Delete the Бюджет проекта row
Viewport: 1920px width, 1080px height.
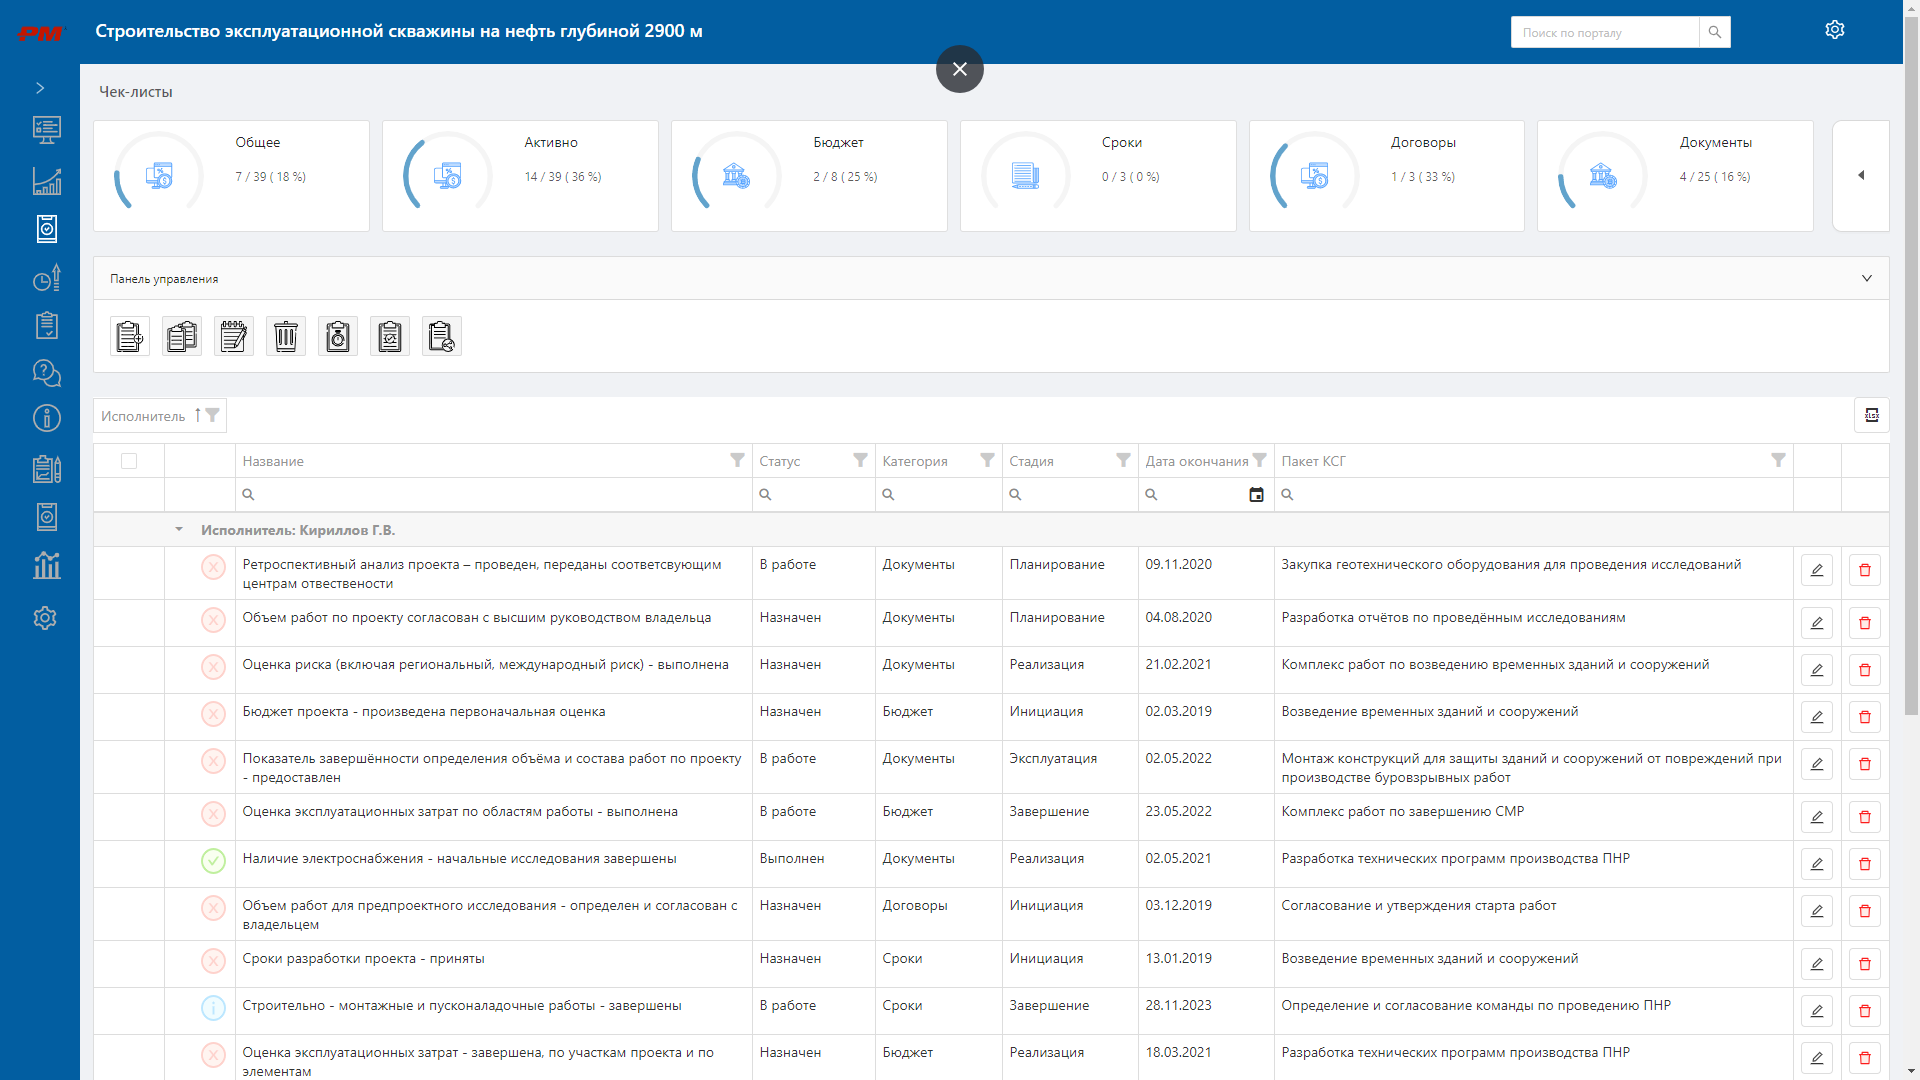(x=1865, y=717)
